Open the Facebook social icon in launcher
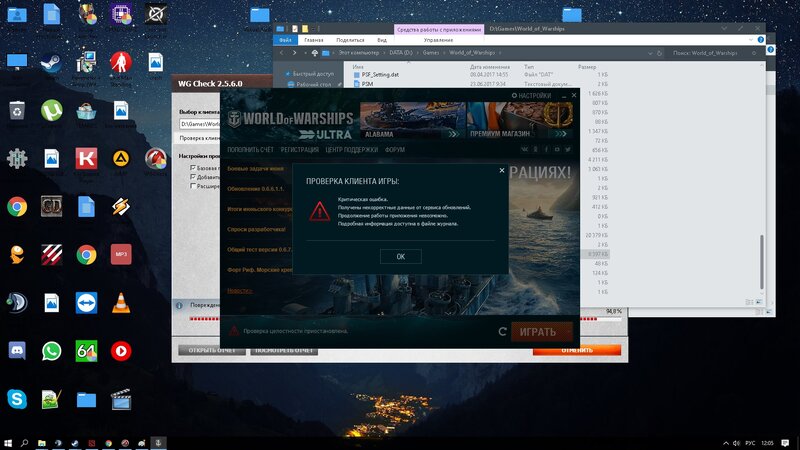The image size is (800, 450). click(x=546, y=149)
